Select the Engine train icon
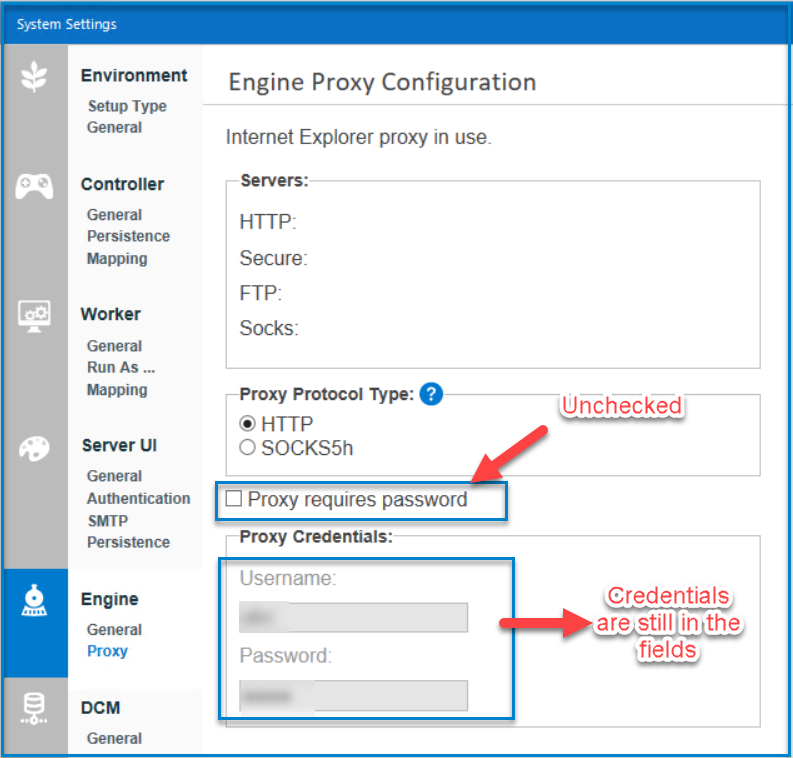 (x=34, y=600)
